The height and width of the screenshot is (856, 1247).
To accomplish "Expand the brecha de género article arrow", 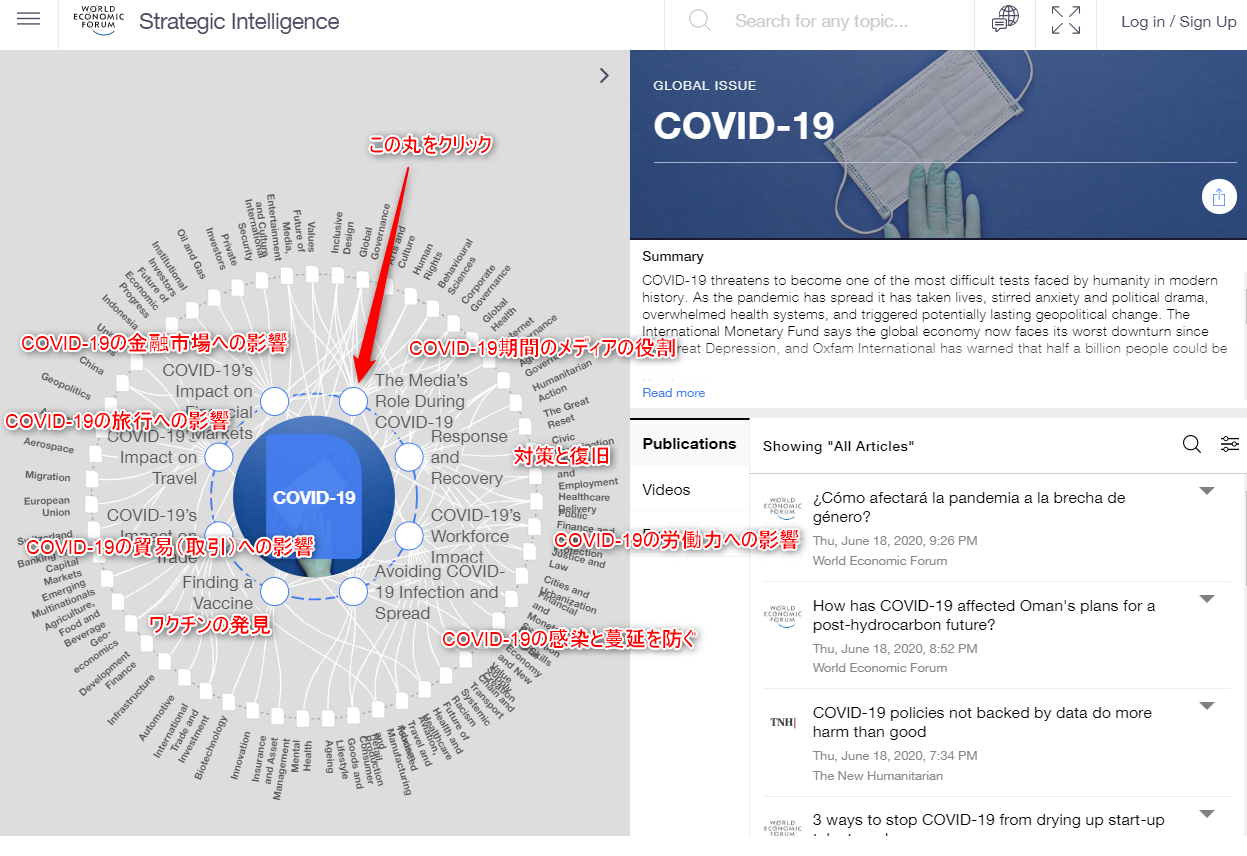I will (x=1207, y=491).
